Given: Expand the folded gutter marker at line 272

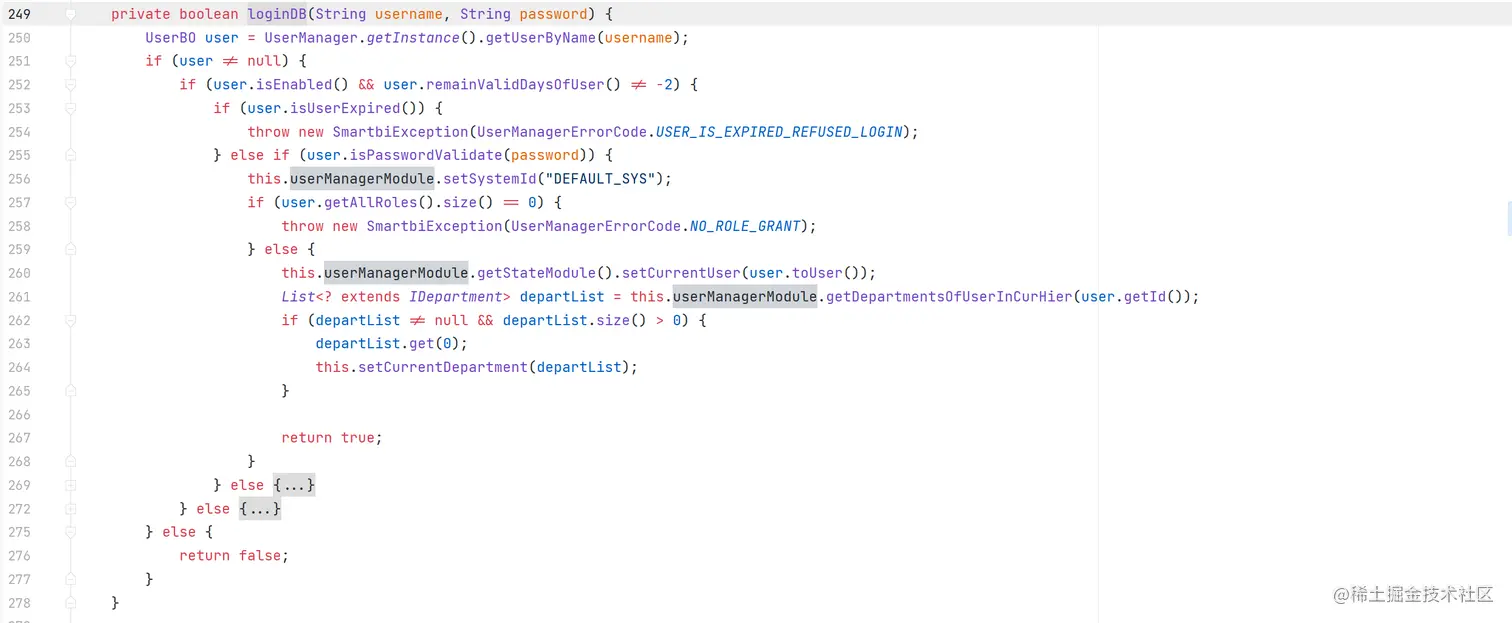Looking at the screenshot, I should point(70,509).
